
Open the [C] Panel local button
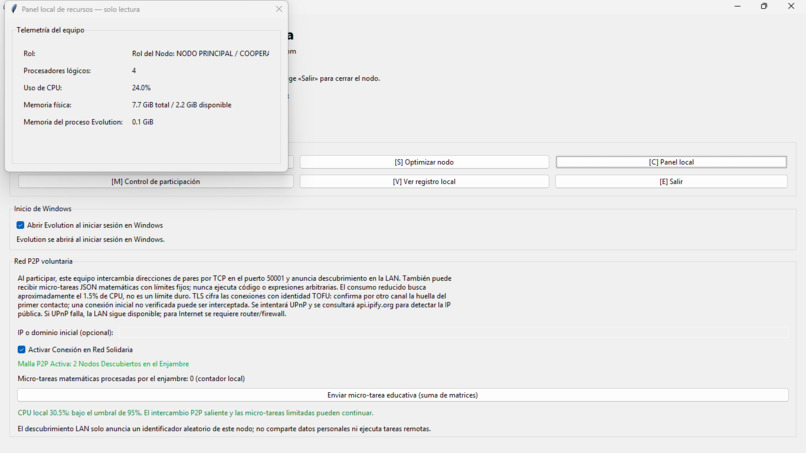pyautogui.click(x=671, y=162)
